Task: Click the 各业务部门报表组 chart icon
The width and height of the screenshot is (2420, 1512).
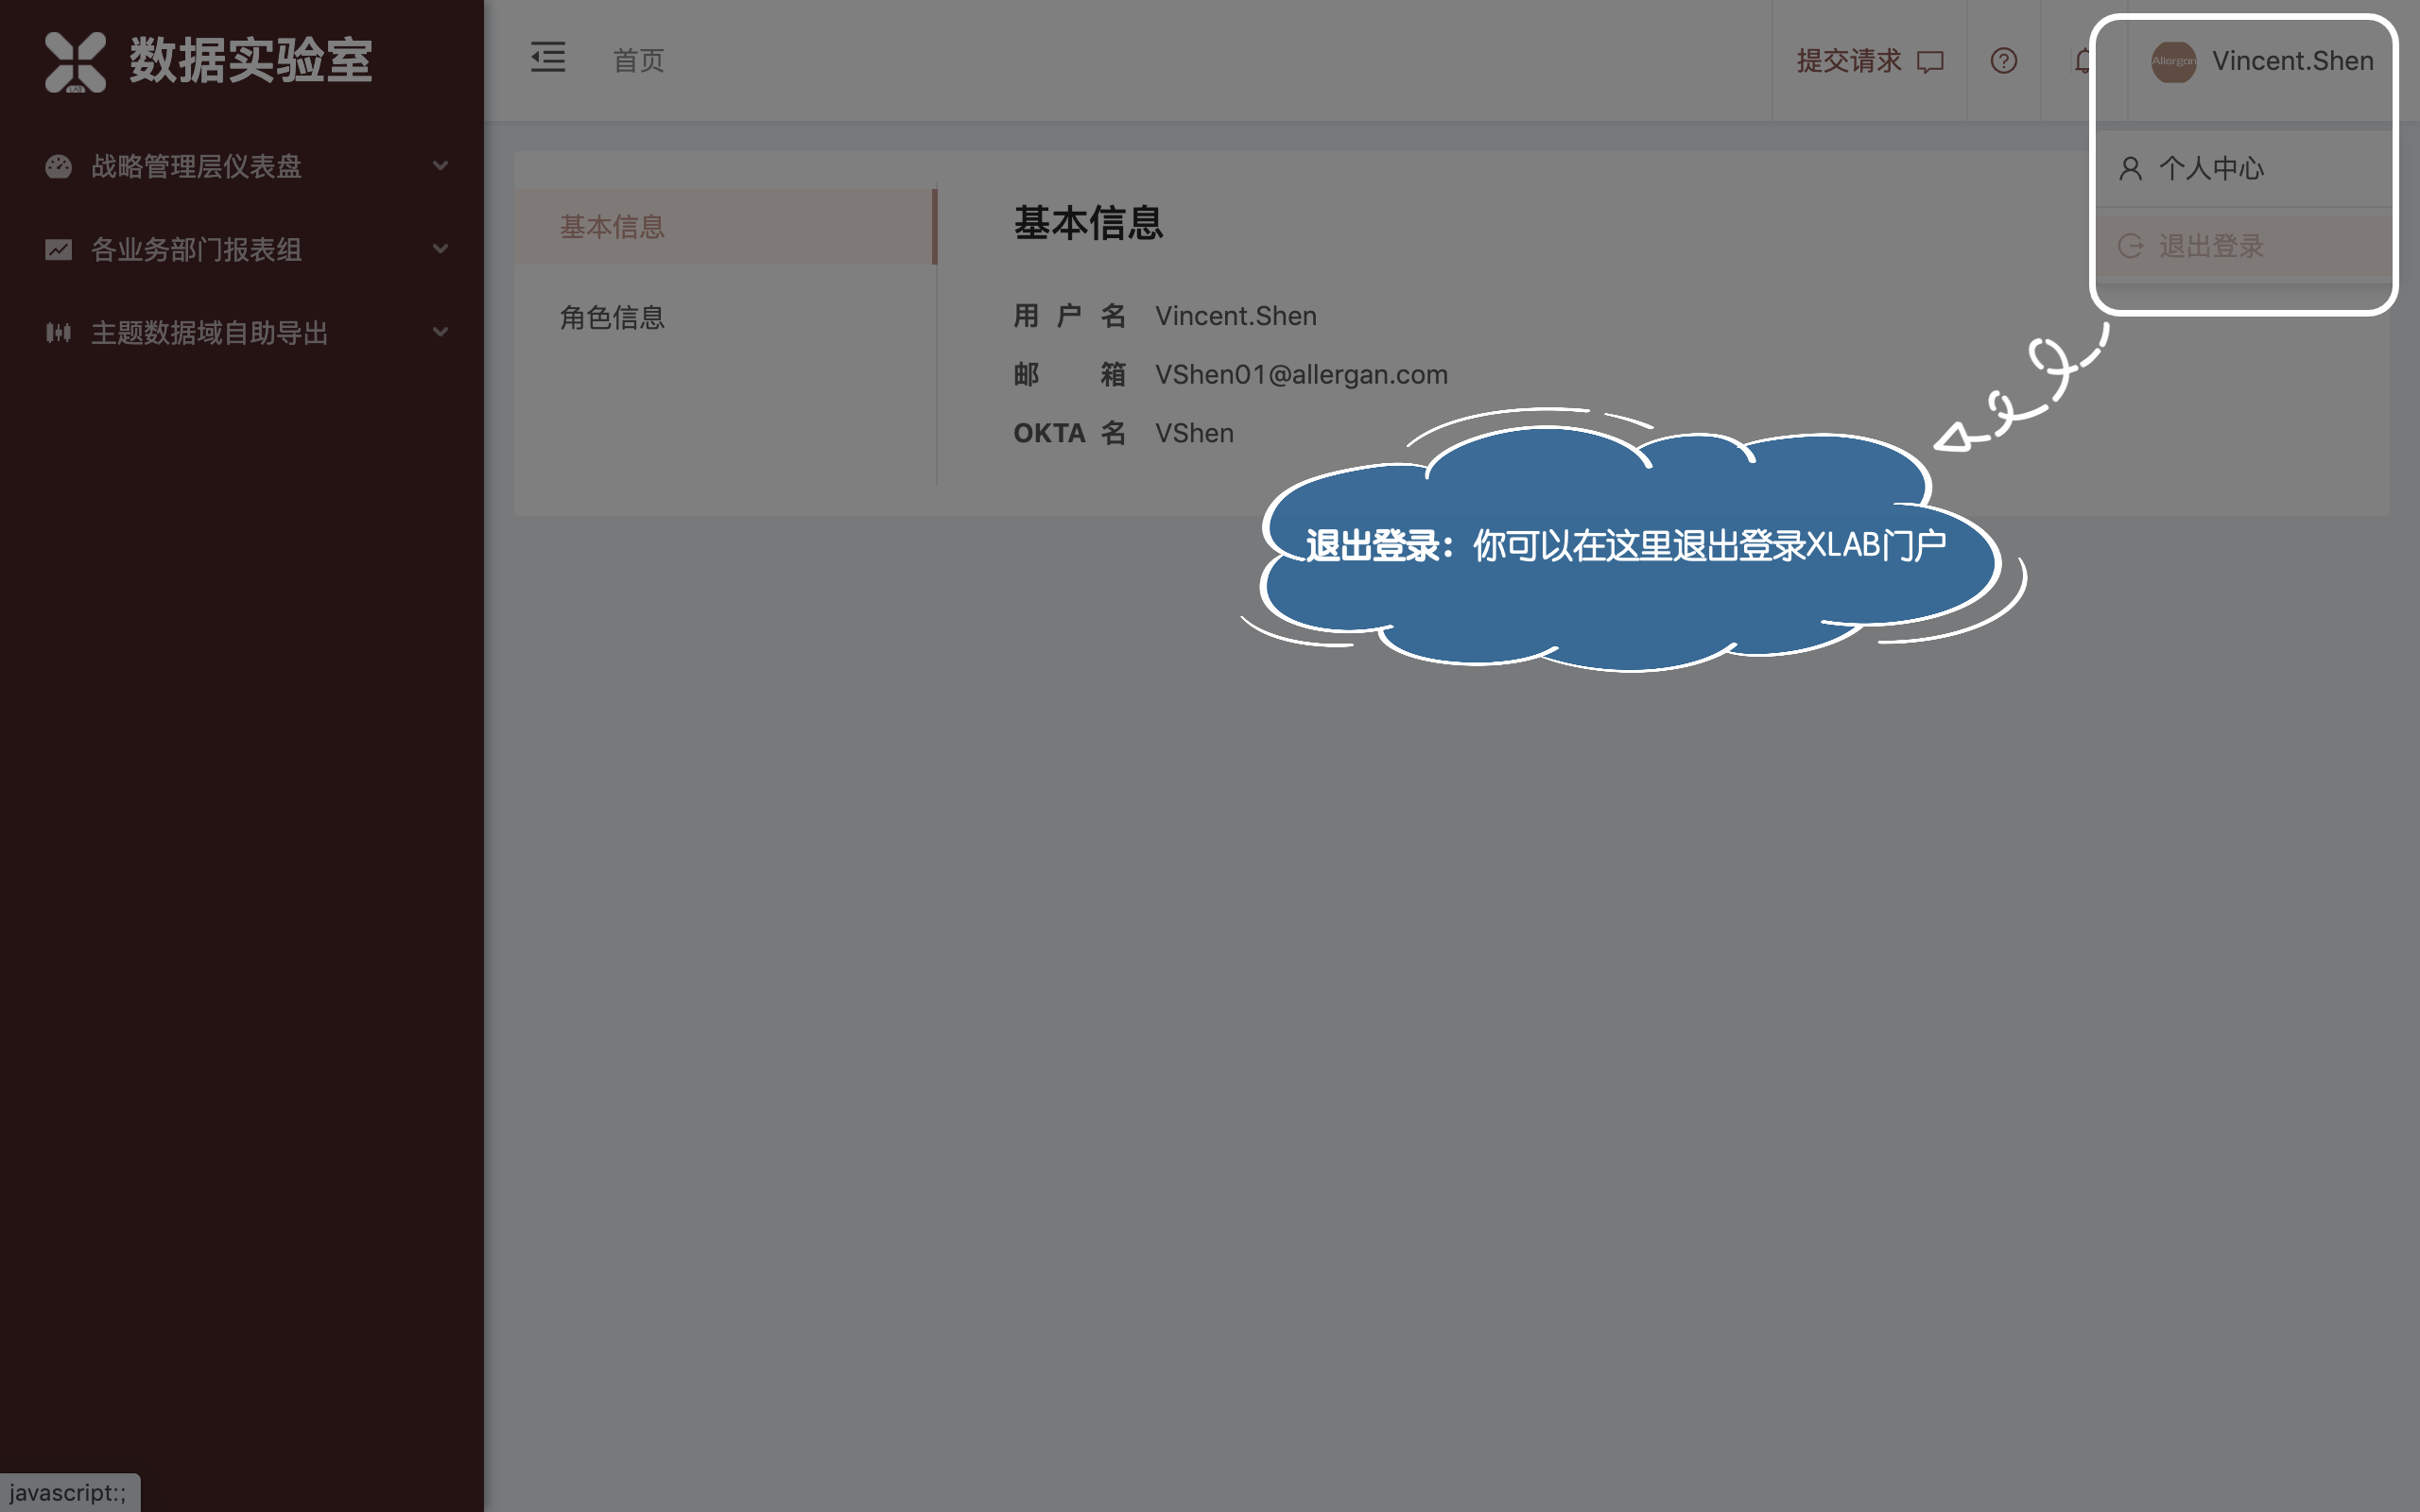Action: [x=58, y=249]
